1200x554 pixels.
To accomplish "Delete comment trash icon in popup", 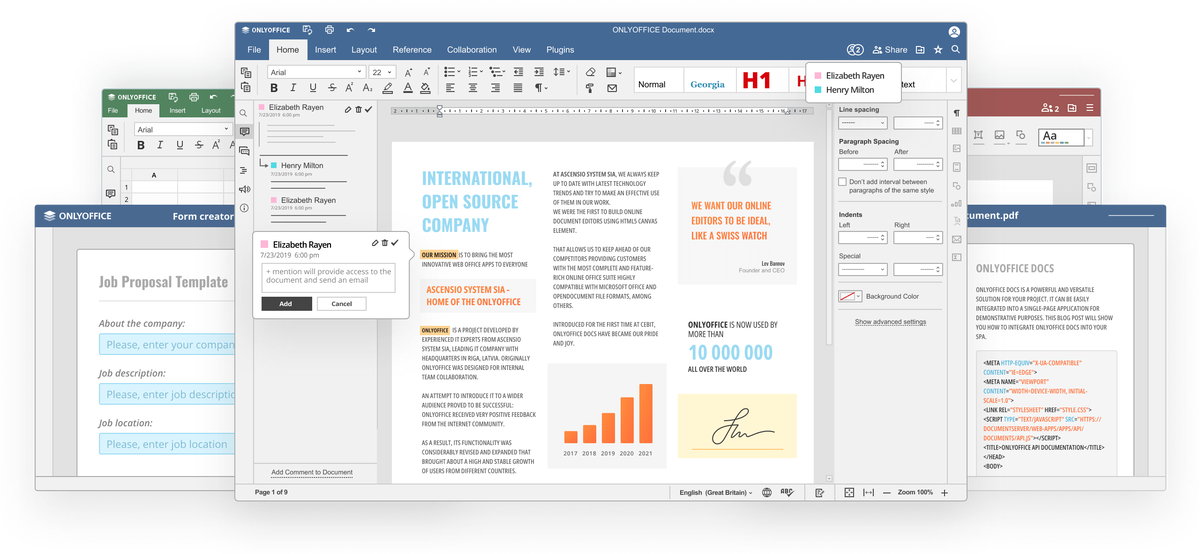I will coord(385,243).
